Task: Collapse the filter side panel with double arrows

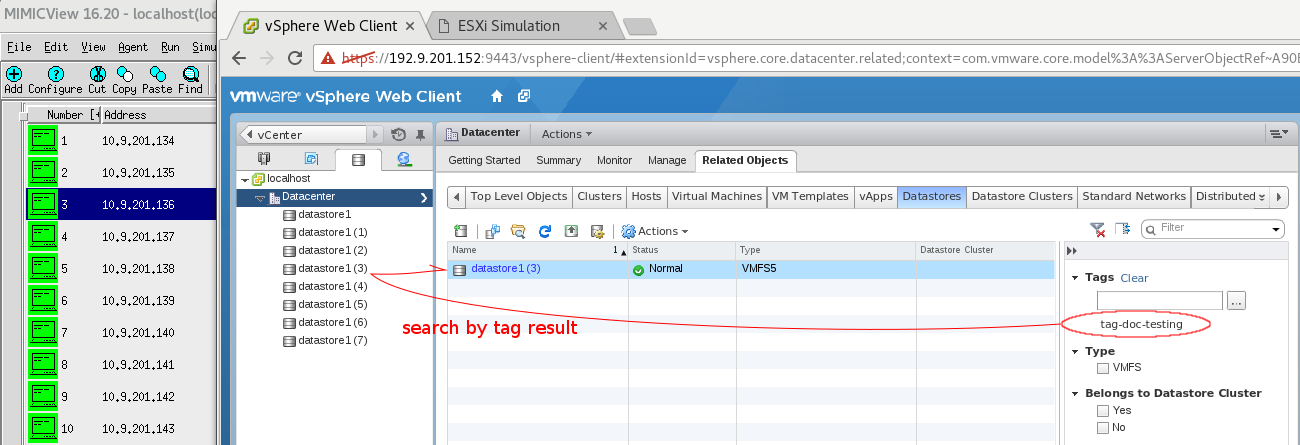Action: pos(1072,251)
